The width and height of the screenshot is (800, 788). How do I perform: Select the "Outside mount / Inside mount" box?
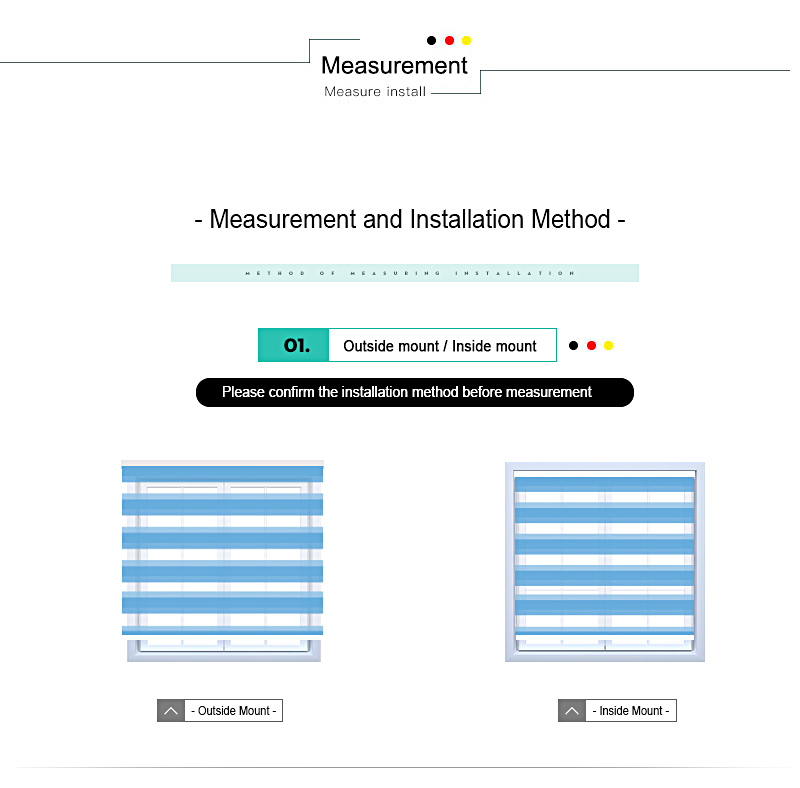point(441,346)
